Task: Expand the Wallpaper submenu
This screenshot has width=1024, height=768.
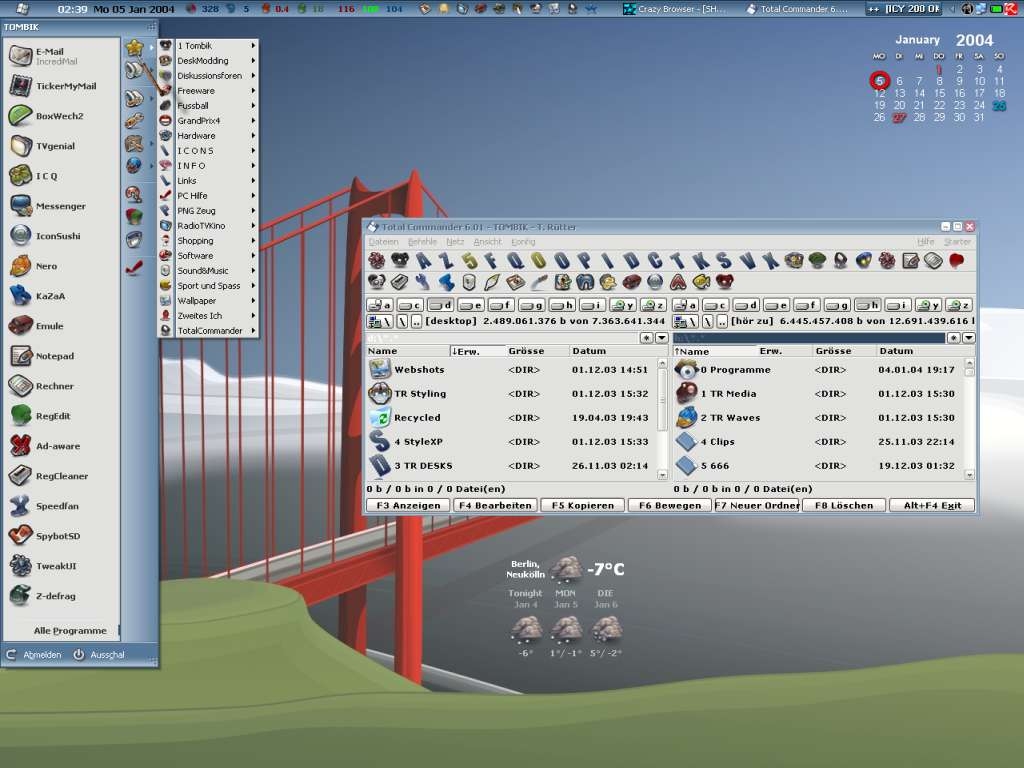Action: click(208, 301)
